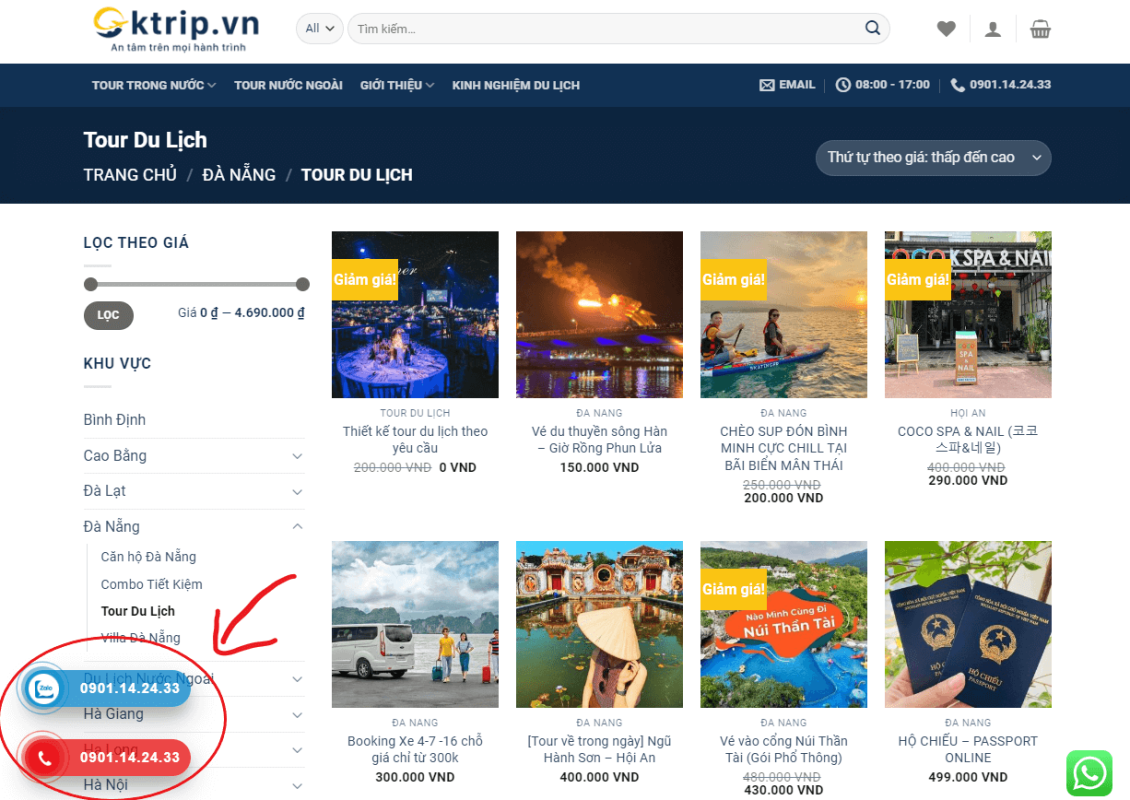The width and height of the screenshot is (1130, 800).
Task: Open the All category dropdown
Action: coord(319,29)
